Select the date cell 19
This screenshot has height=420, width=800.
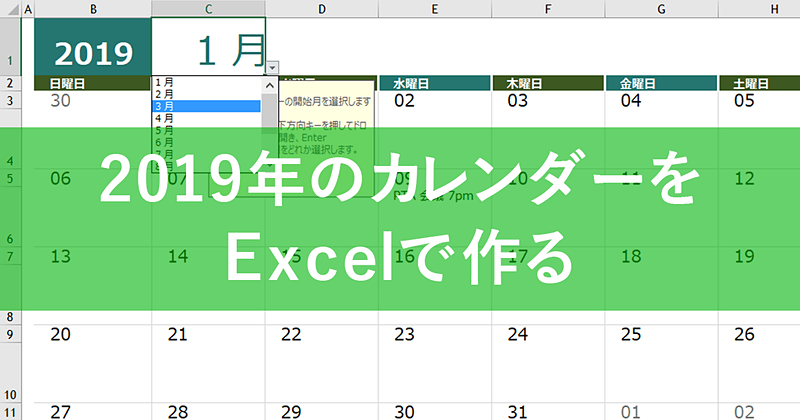[x=759, y=256]
